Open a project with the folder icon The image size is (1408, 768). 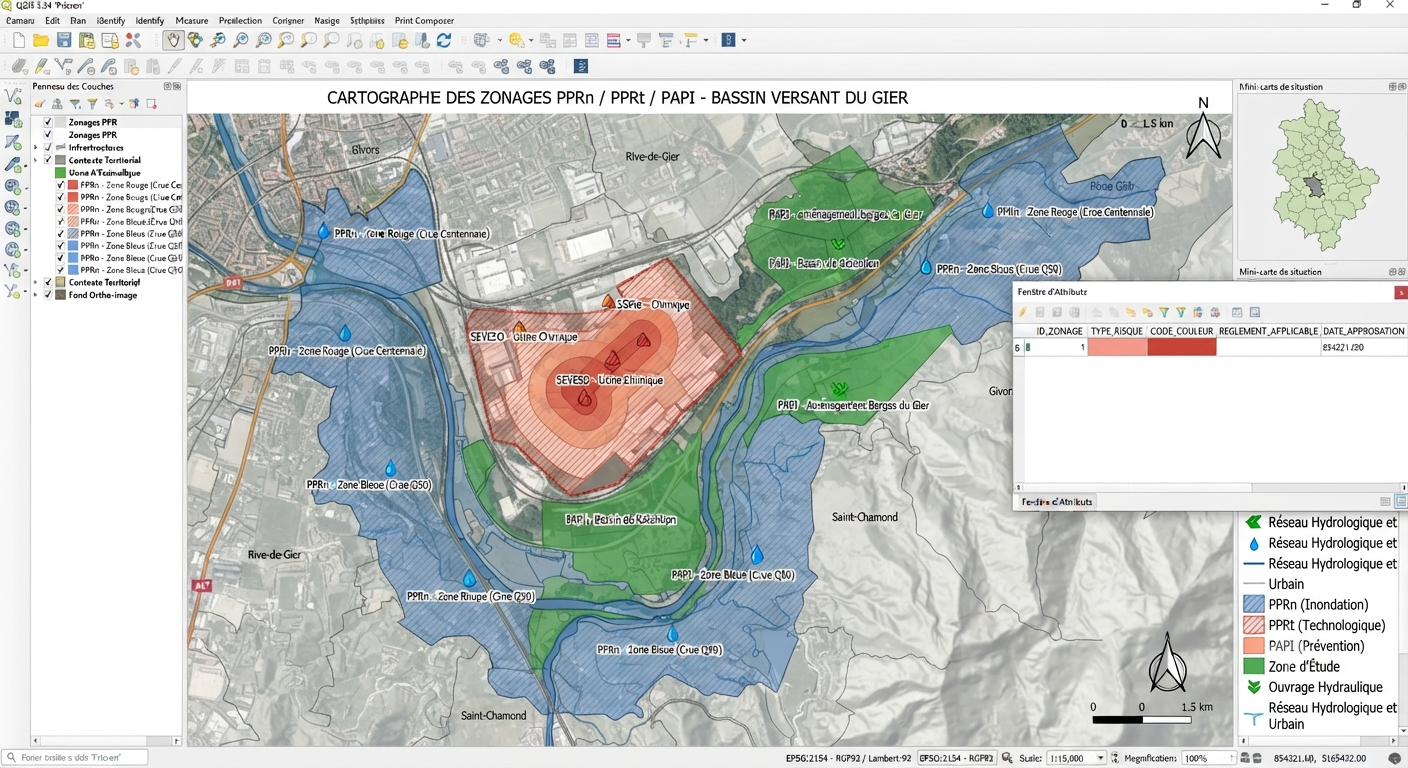[x=41, y=40]
